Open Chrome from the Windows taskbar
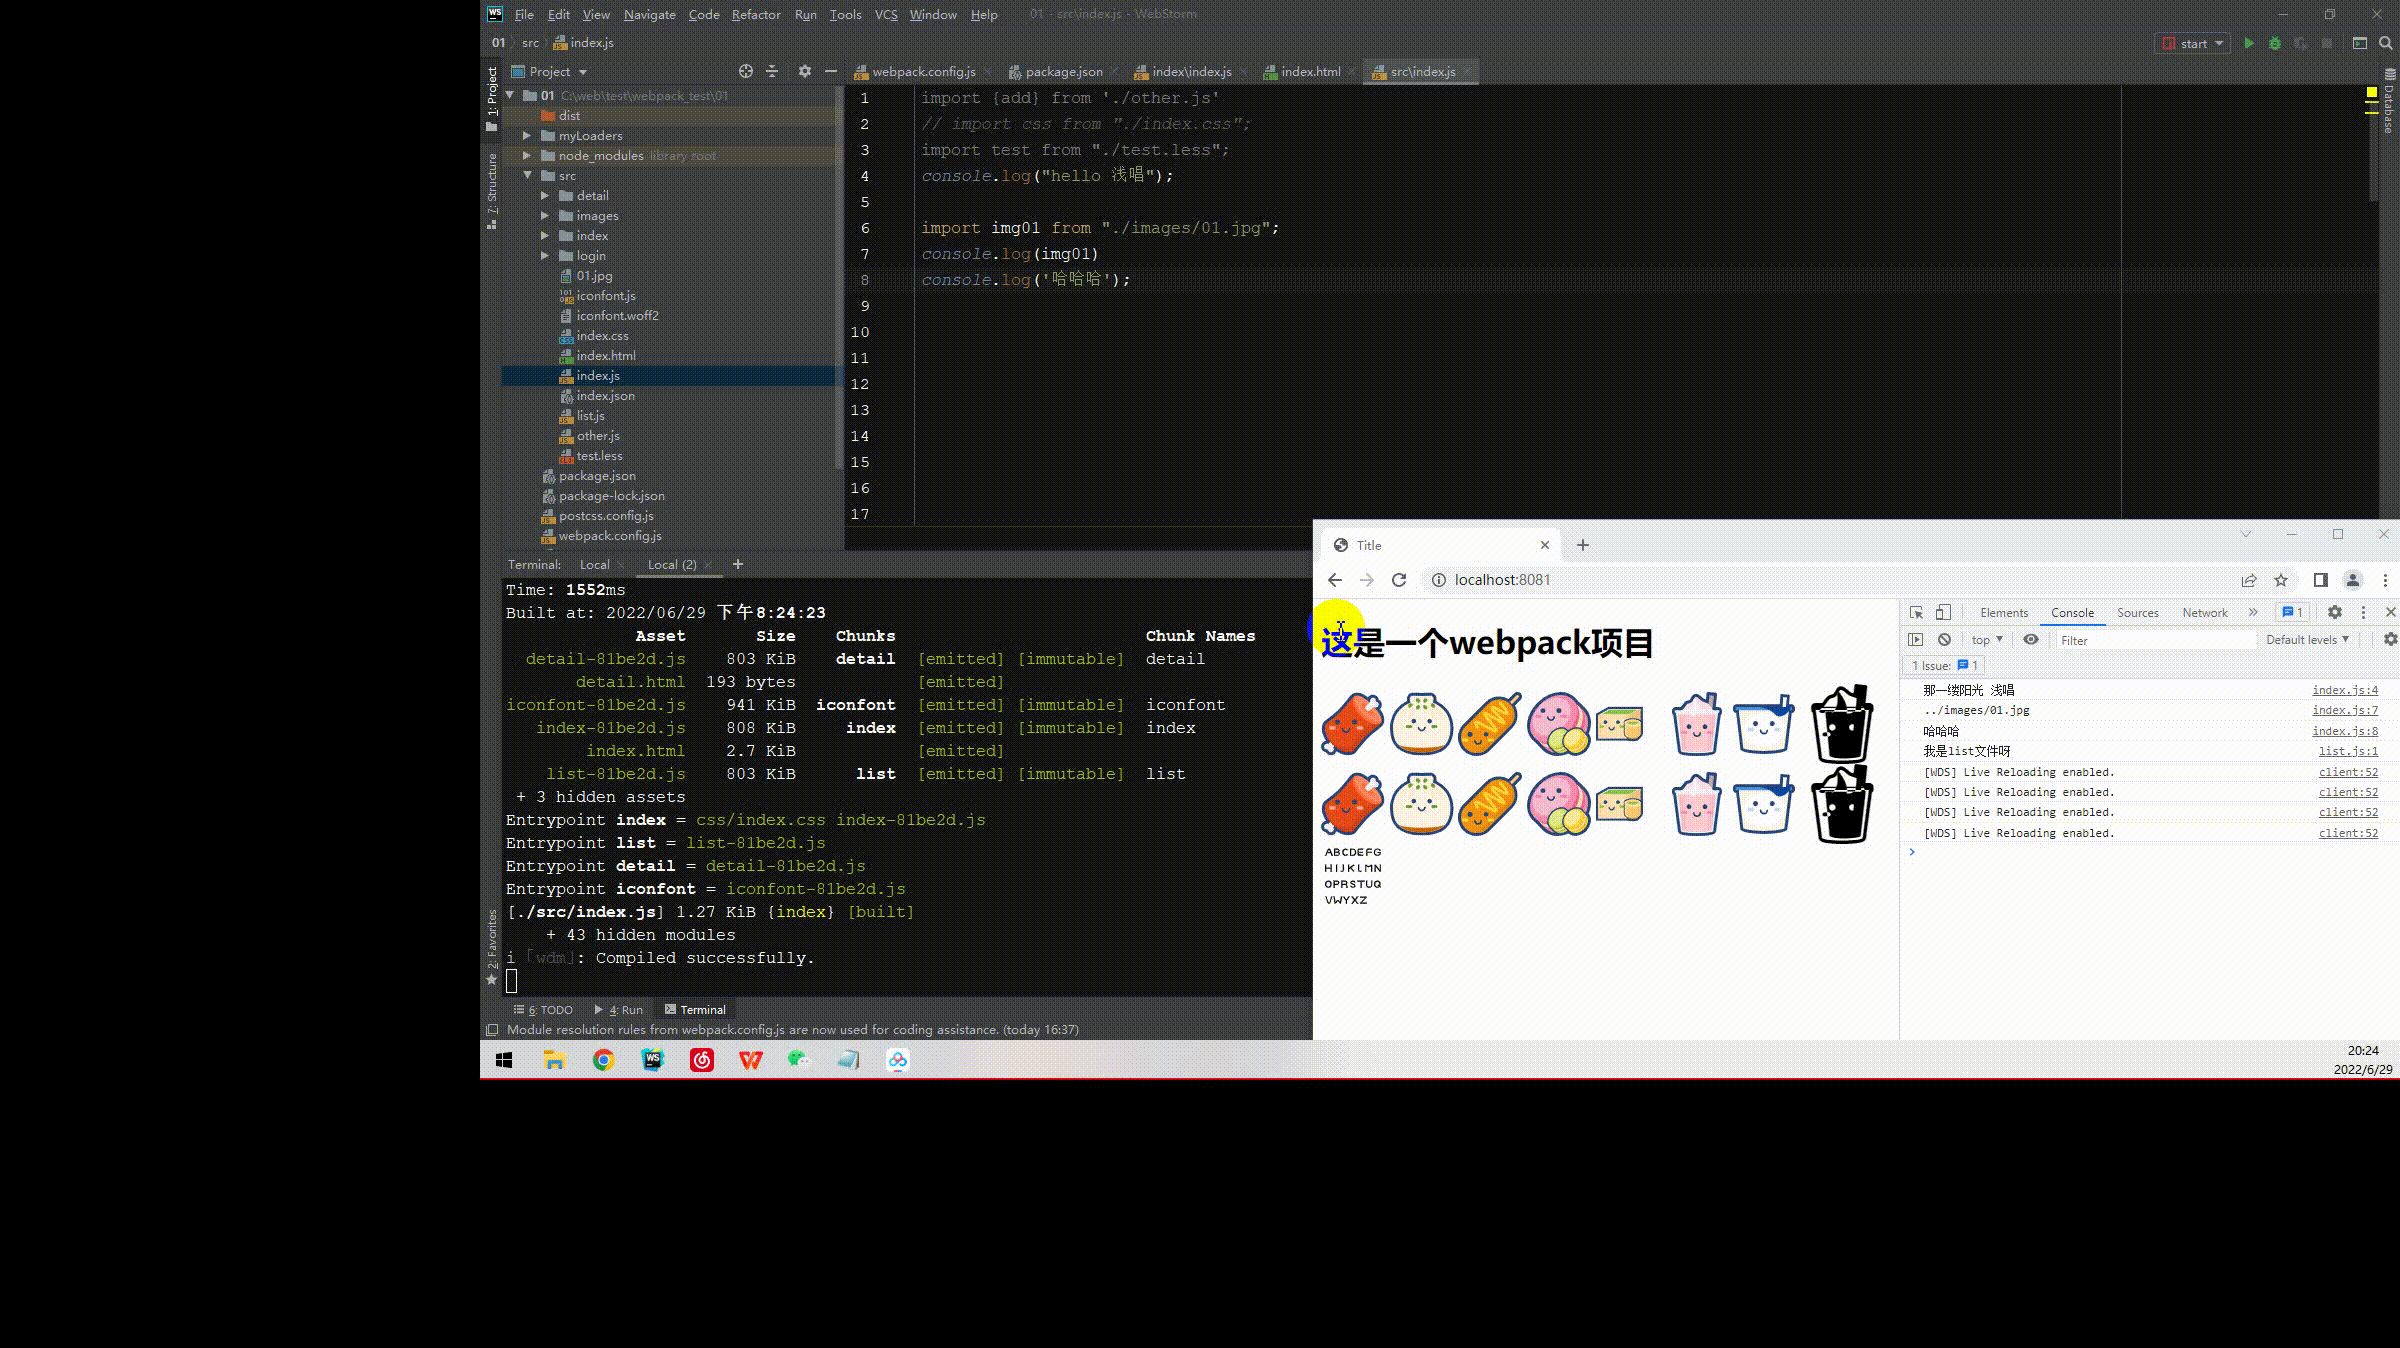Image resolution: width=2400 pixels, height=1348 pixels. point(603,1060)
